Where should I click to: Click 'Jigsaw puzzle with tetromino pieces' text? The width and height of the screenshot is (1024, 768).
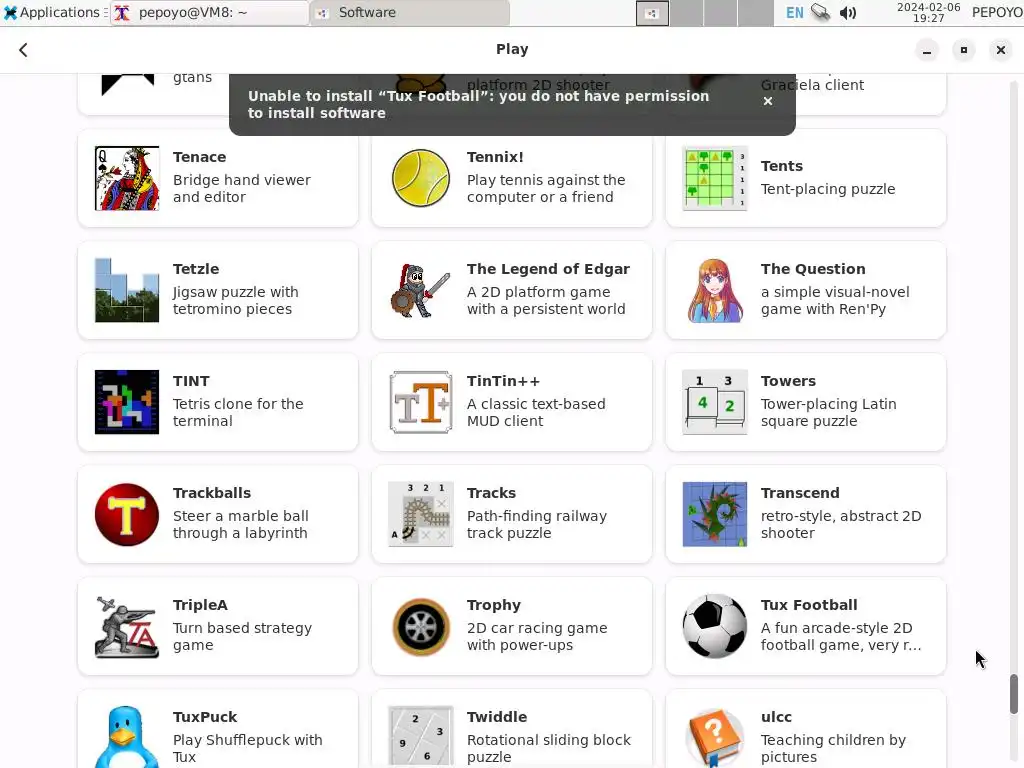[x=235, y=300]
